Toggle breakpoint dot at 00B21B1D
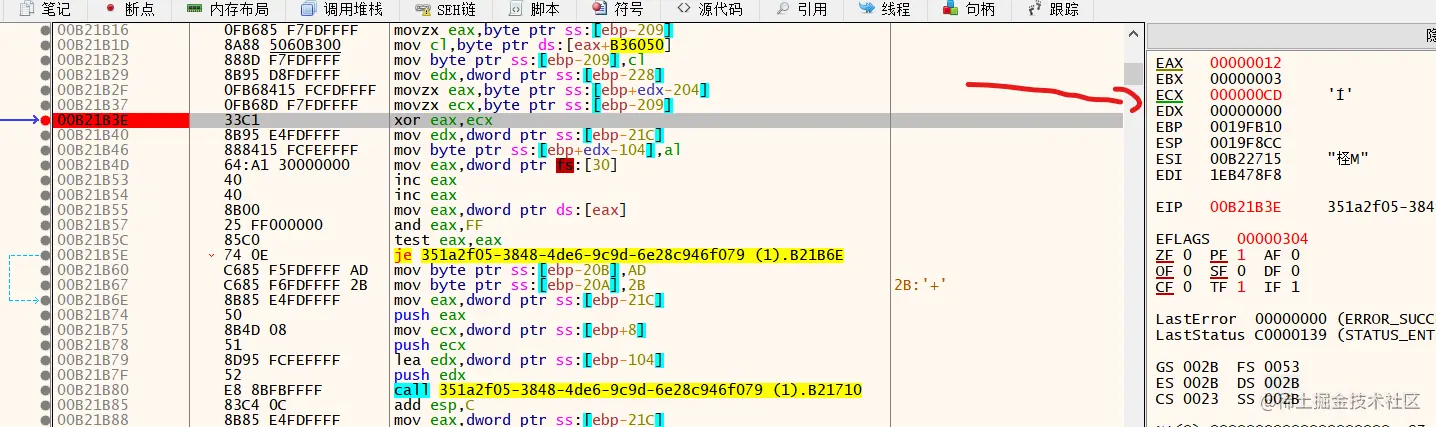Screen dimensions: 1436x427 (x=45, y=45)
